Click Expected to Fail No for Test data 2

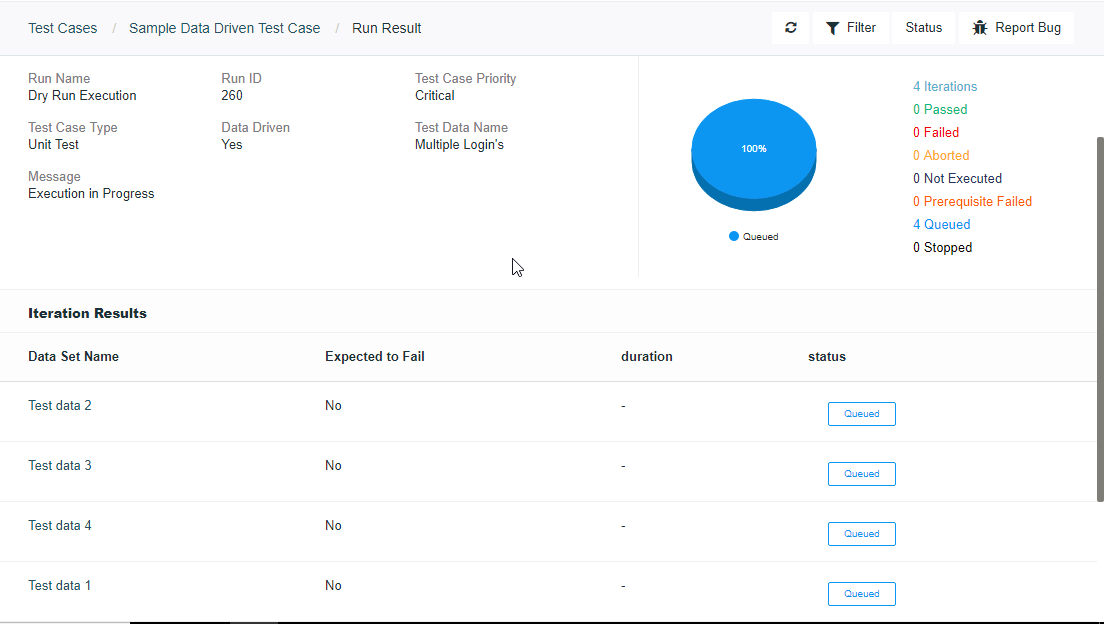point(333,406)
